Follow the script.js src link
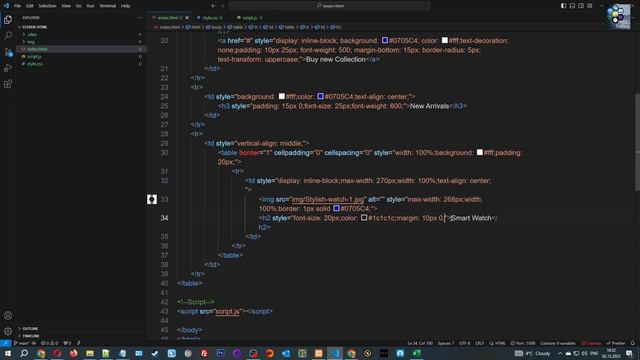The image size is (640, 360). click(227, 311)
